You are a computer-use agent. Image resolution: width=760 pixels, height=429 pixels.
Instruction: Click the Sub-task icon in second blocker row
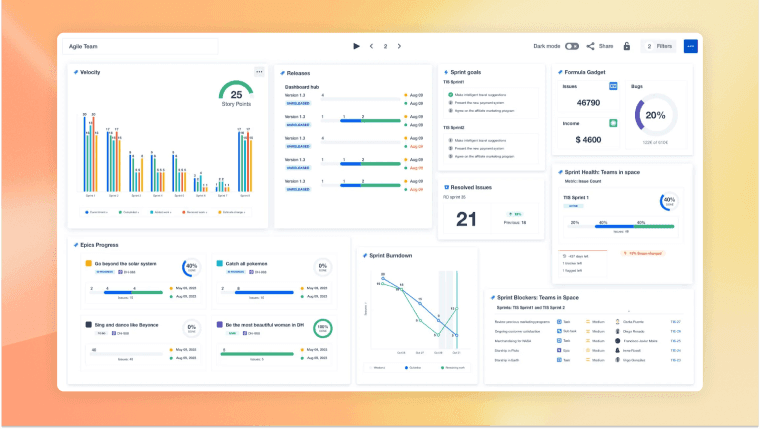[x=559, y=331]
